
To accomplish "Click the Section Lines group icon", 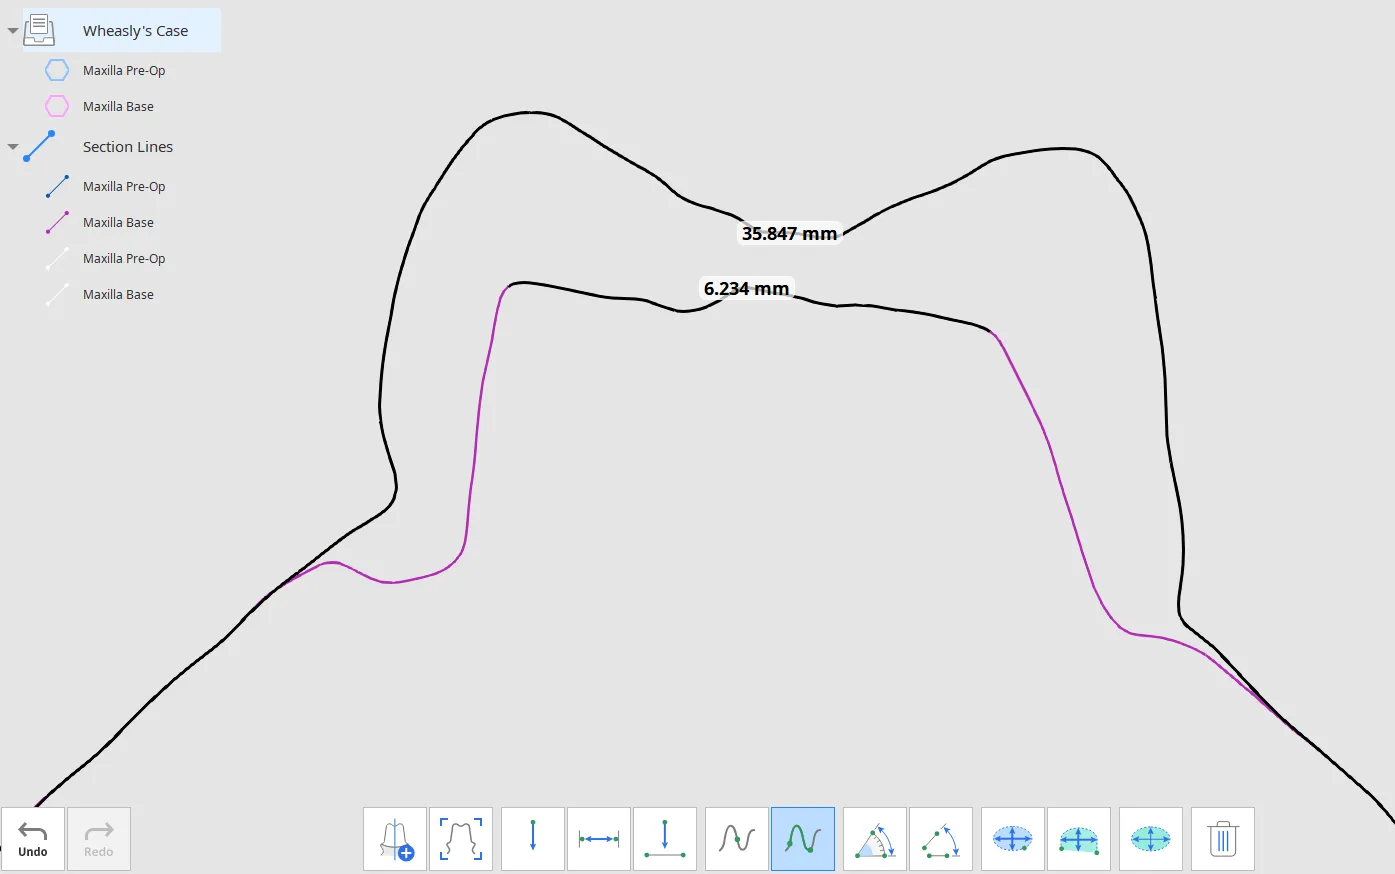I will pos(39,146).
